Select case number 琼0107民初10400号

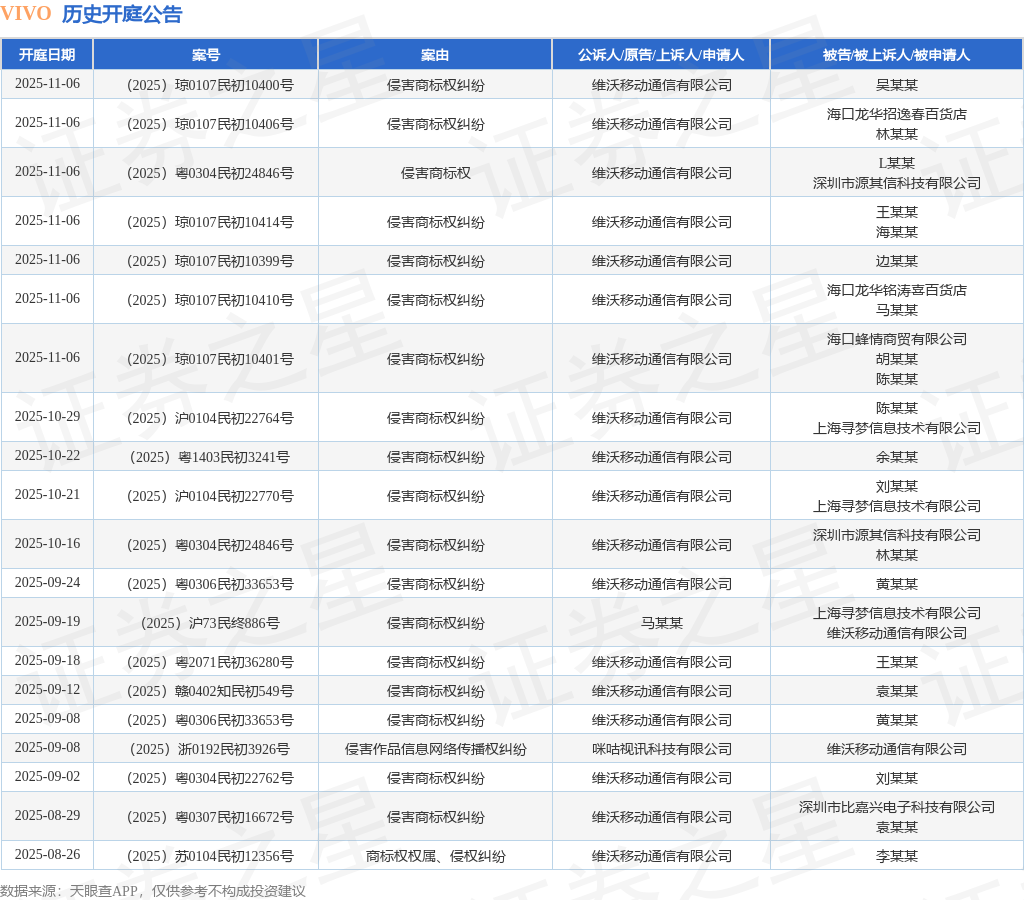[x=210, y=85]
